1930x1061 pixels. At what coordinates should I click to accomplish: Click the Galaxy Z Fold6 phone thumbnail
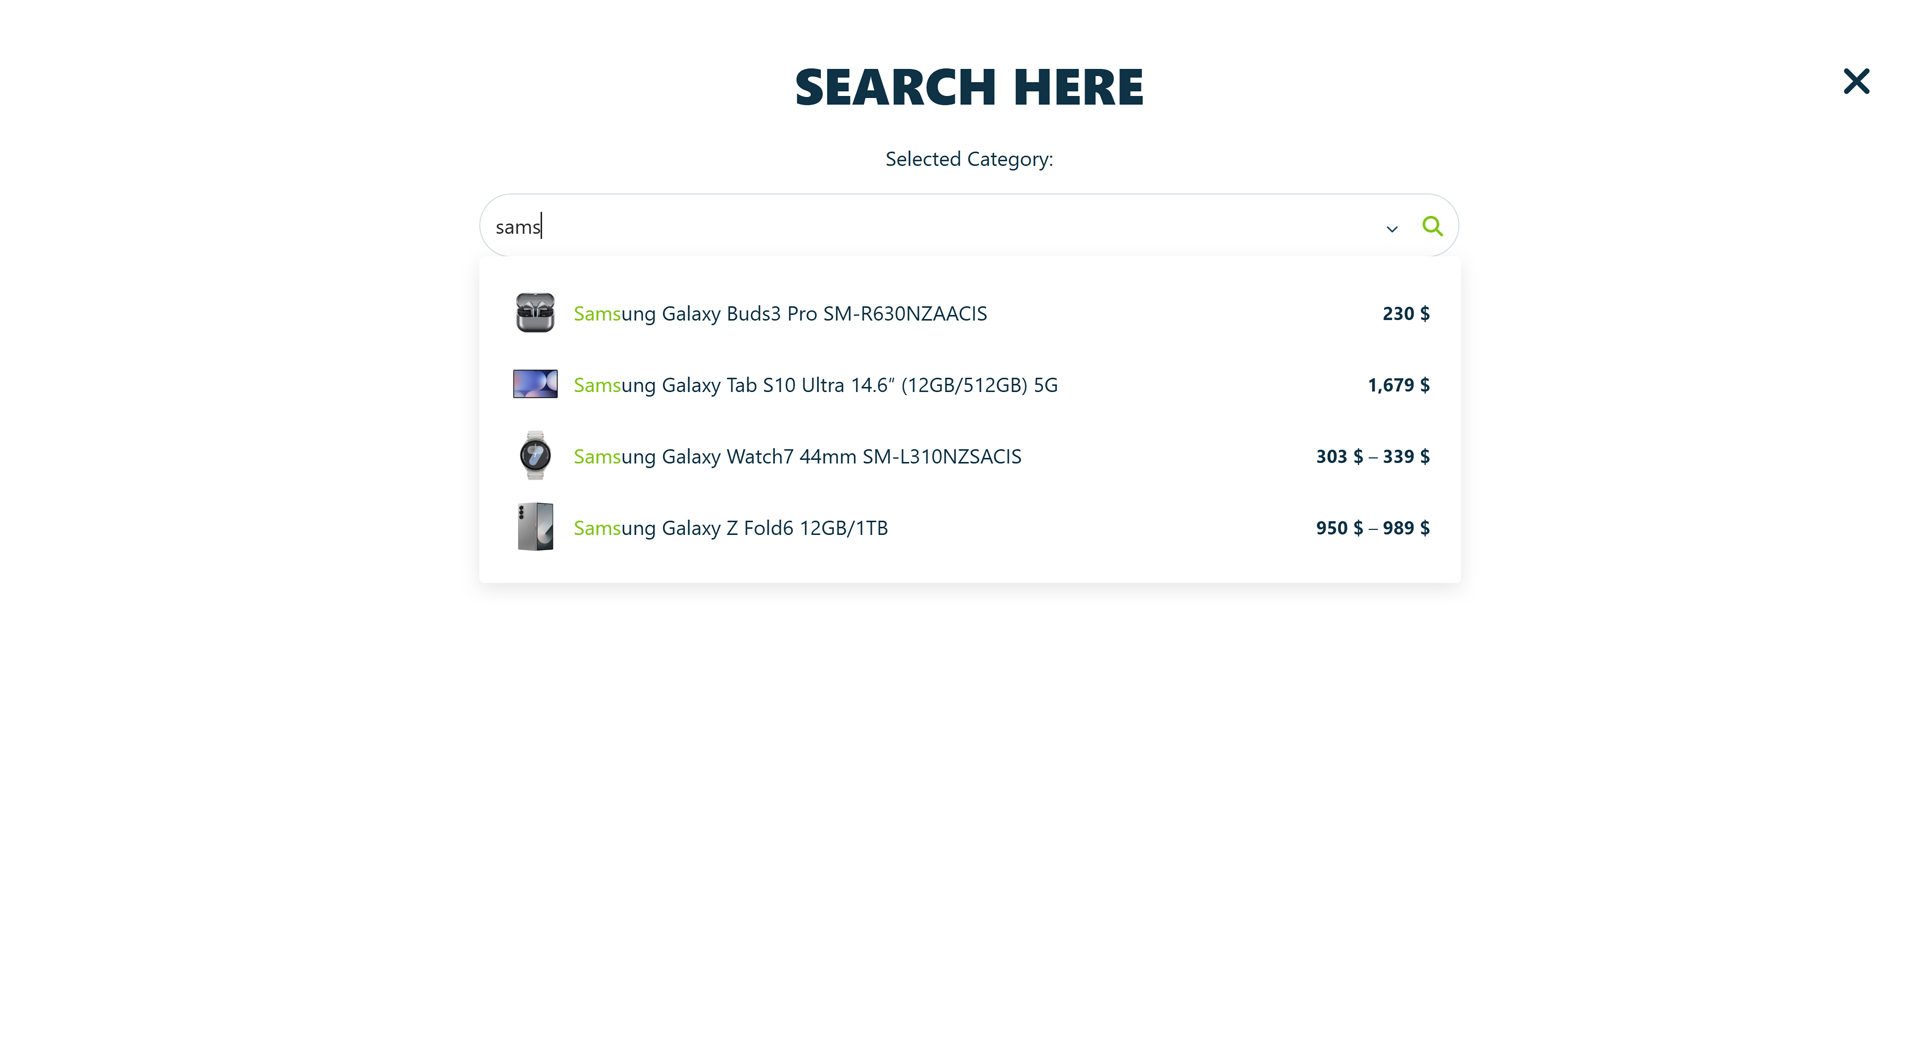tap(535, 527)
